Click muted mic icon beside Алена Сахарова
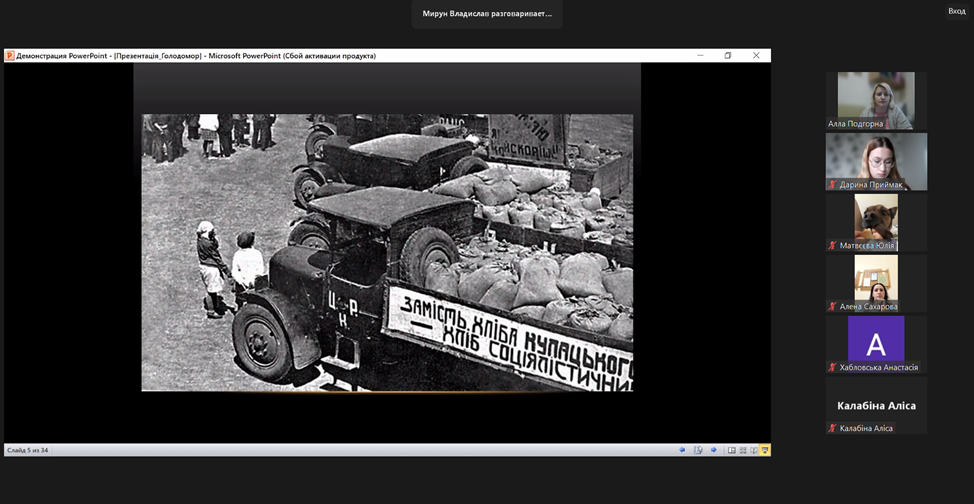 point(832,307)
